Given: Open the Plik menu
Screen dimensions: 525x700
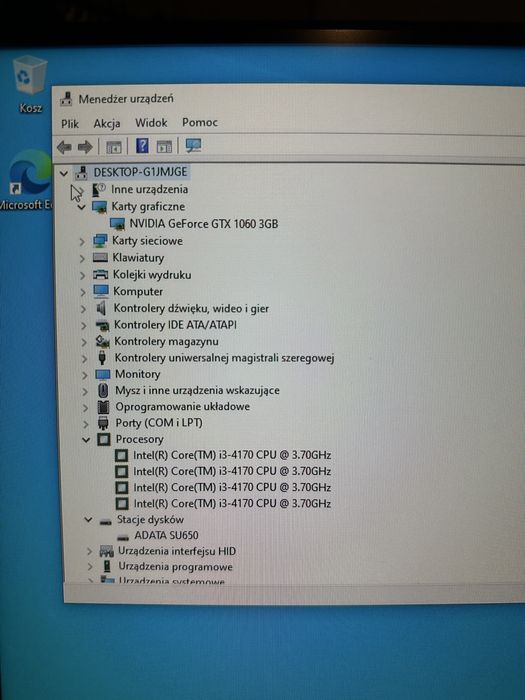Looking at the screenshot, I should tap(70, 124).
